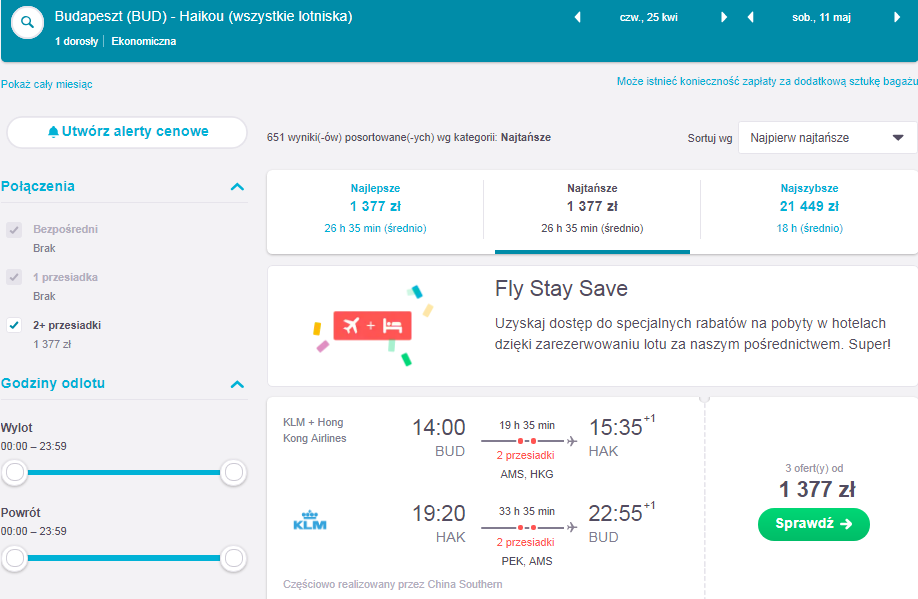Click the KLM airline logo
Image resolution: width=918 pixels, height=599 pixels.
pos(310,520)
